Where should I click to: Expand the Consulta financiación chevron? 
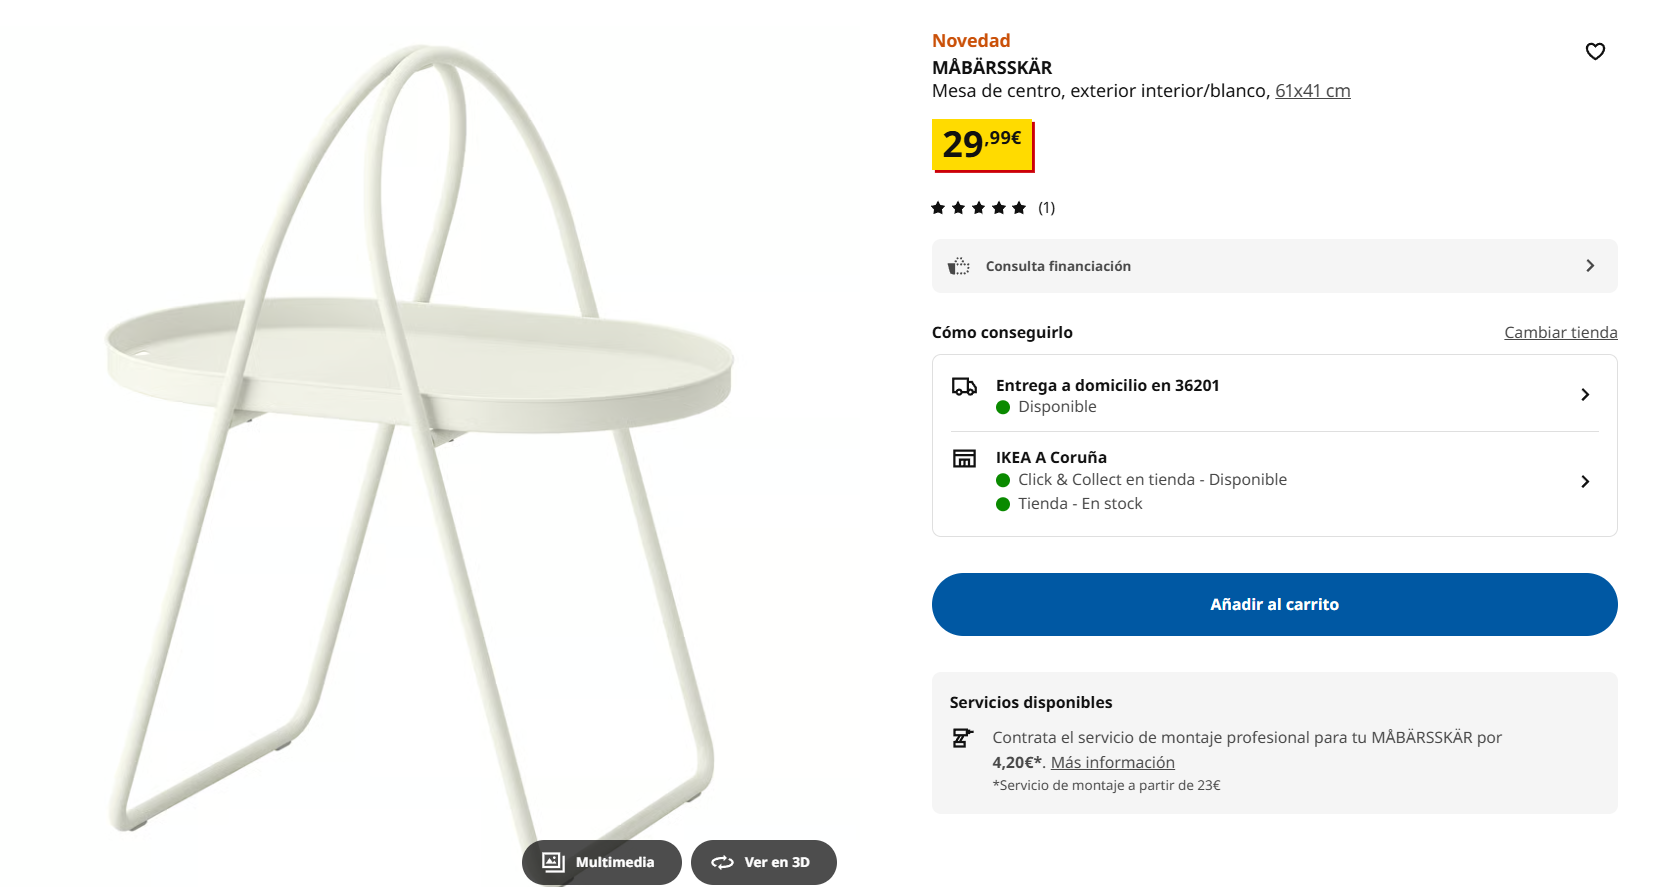tap(1590, 266)
